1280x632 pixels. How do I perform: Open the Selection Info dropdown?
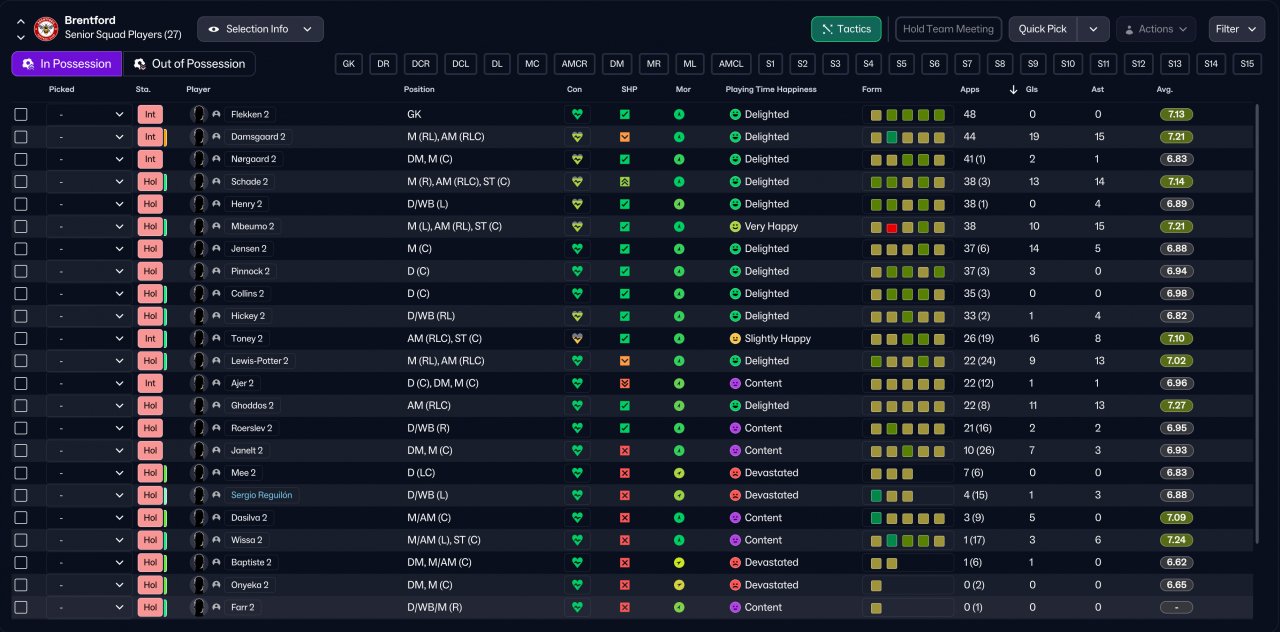point(260,29)
